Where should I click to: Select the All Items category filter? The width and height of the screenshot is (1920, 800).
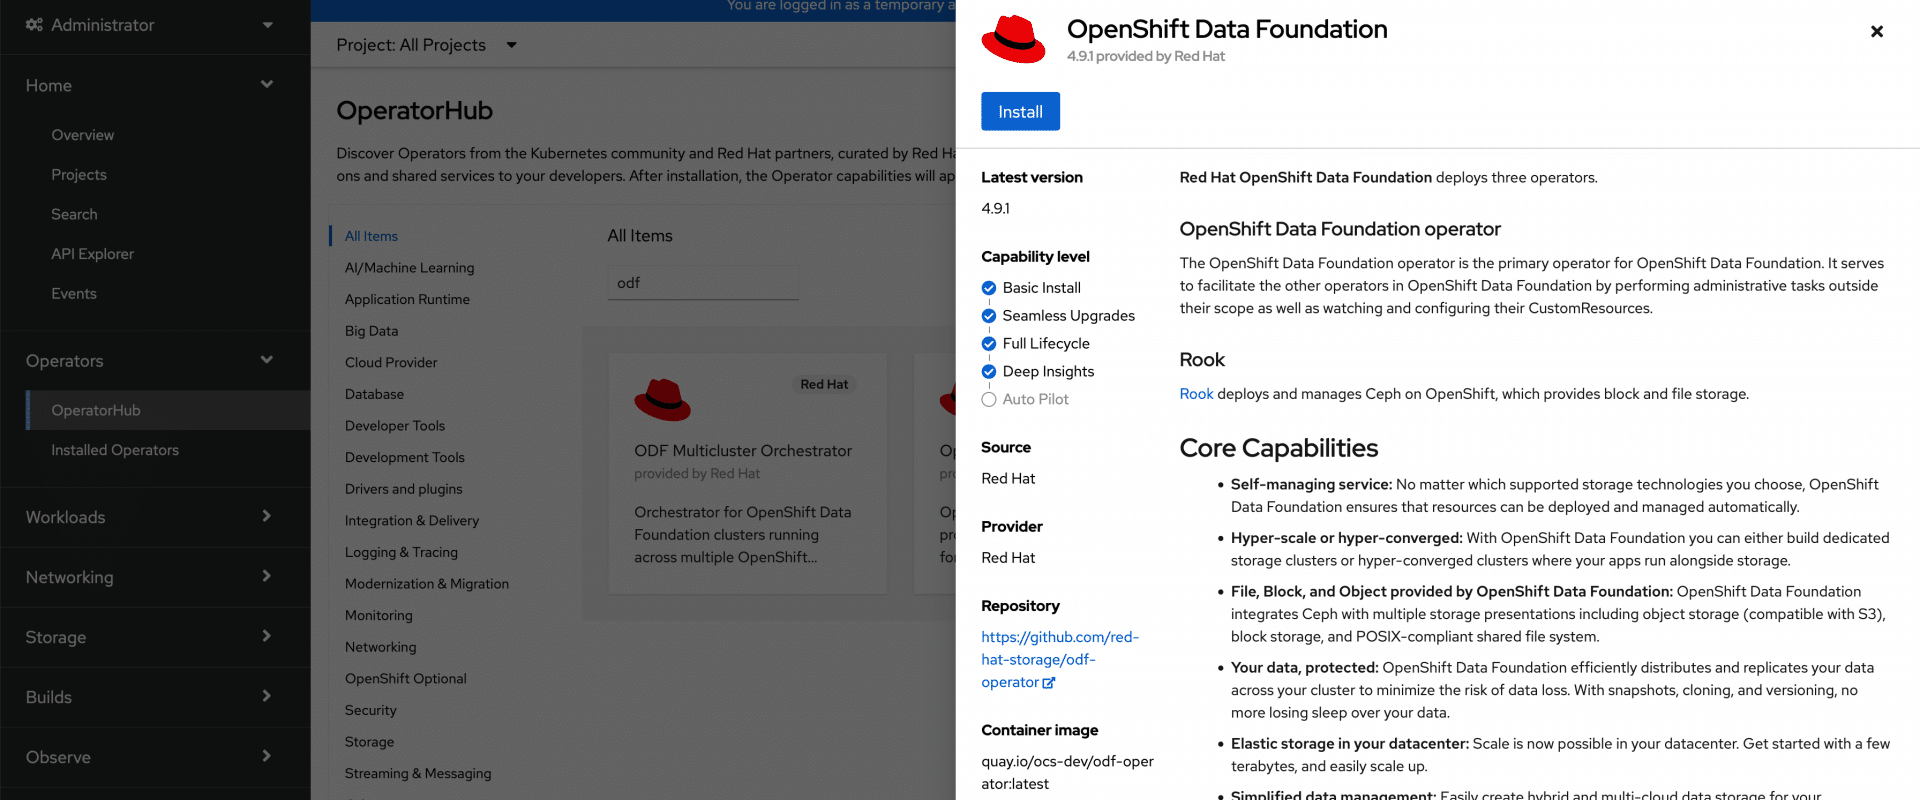tap(371, 236)
